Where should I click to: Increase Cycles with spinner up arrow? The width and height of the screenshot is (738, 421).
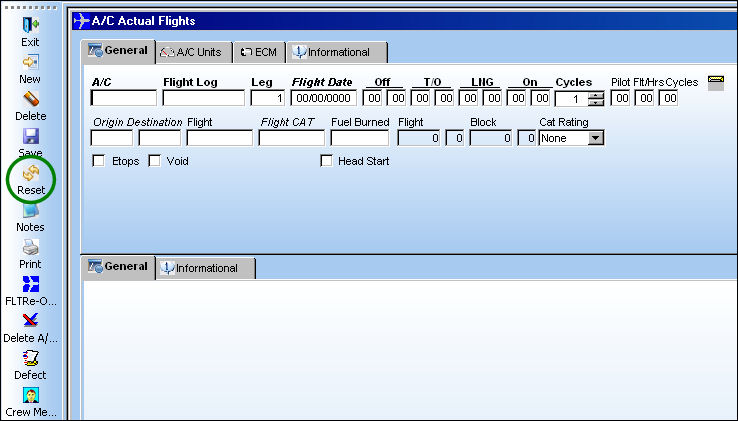click(x=596, y=95)
